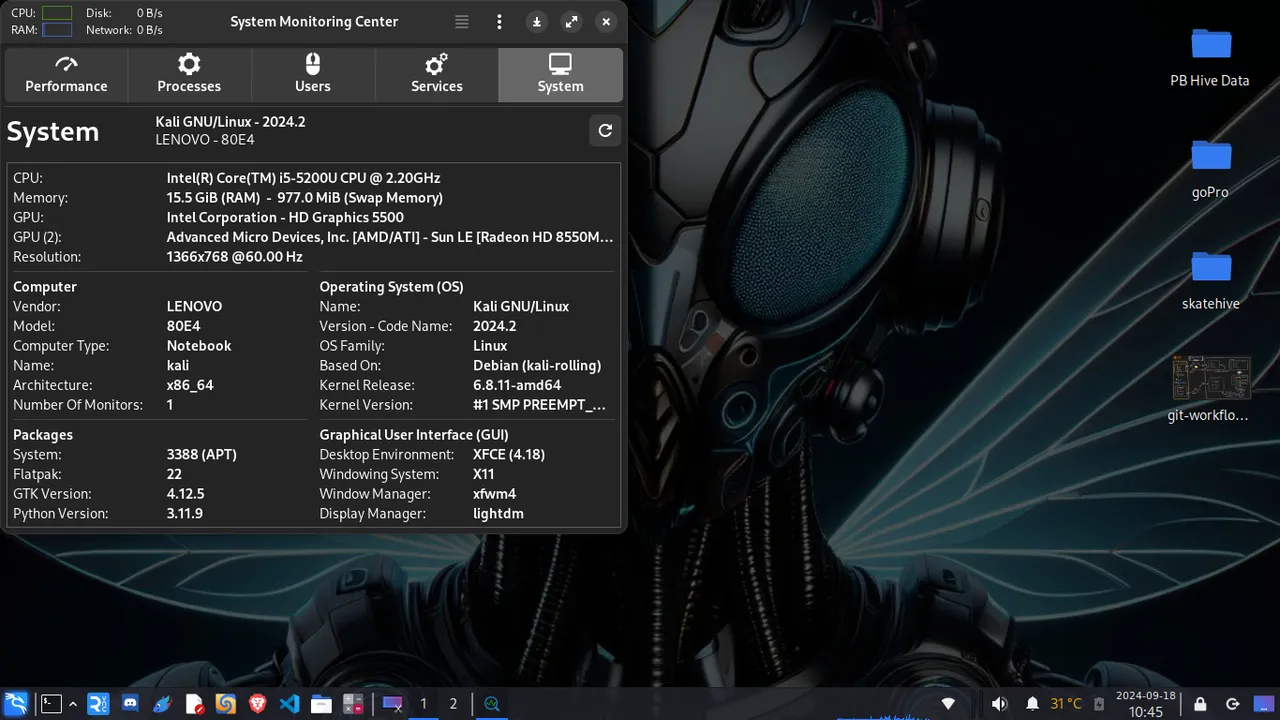The height and width of the screenshot is (720, 1280).
Task: Click the Display Manager value lightdm
Action: 498,513
